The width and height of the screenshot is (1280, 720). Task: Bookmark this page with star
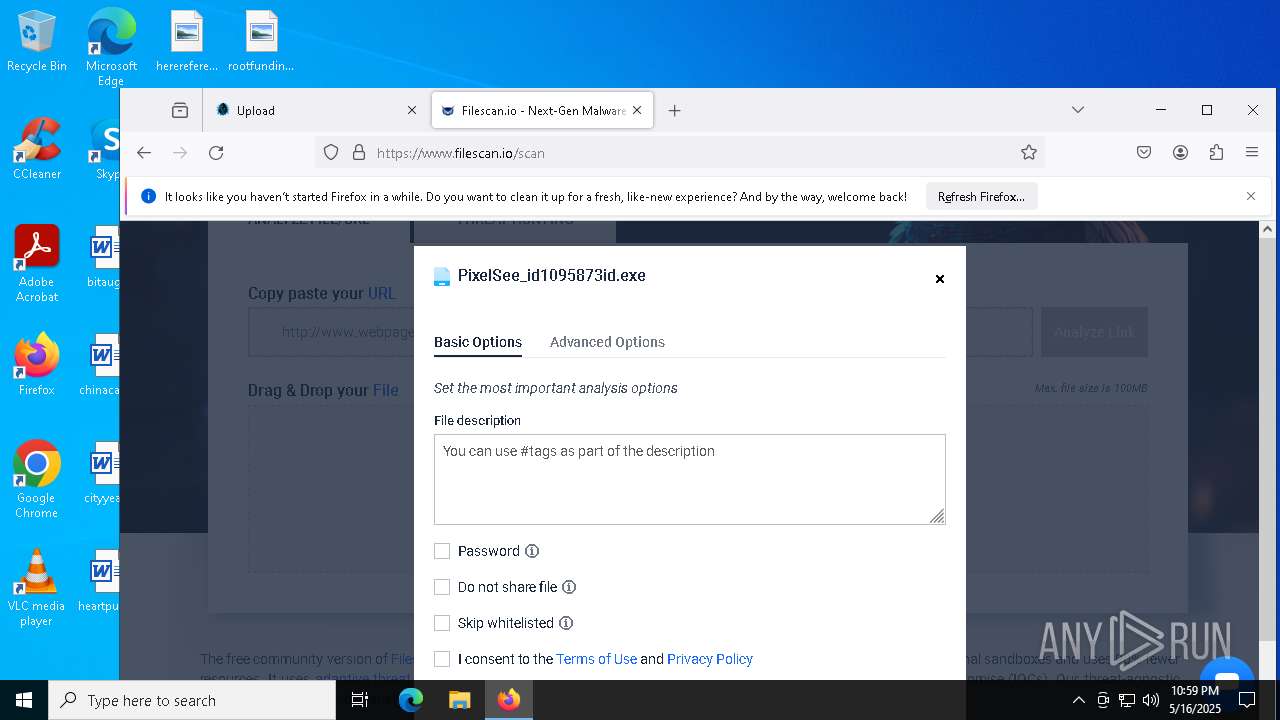[x=1028, y=153]
